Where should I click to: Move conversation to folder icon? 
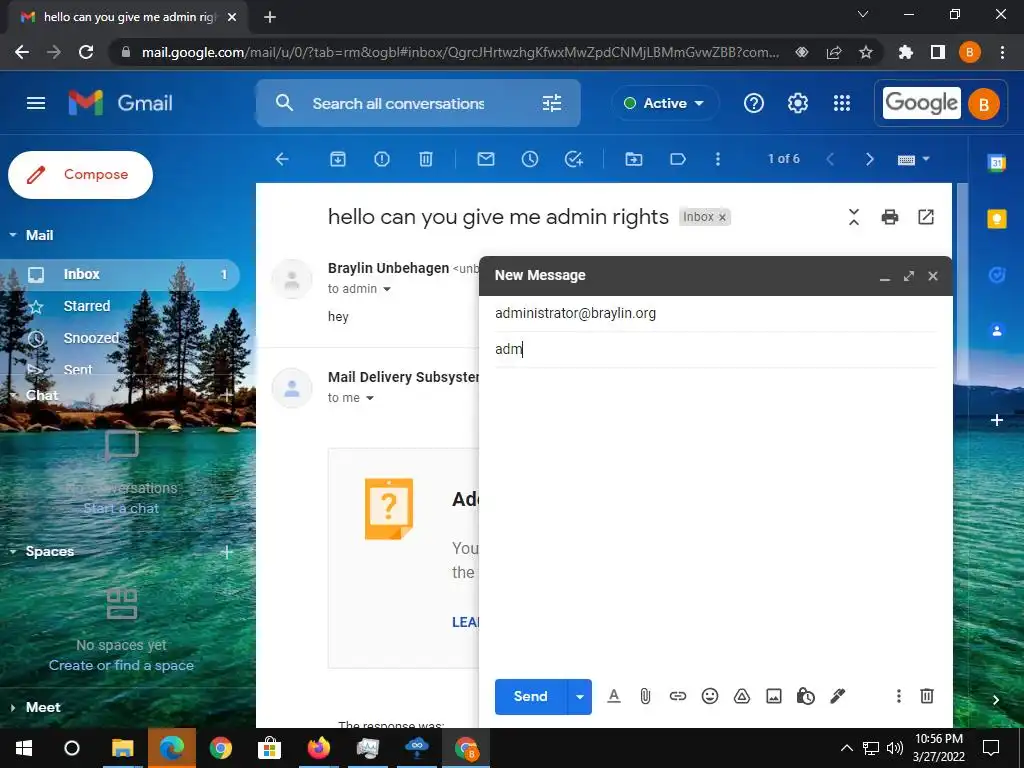click(633, 159)
